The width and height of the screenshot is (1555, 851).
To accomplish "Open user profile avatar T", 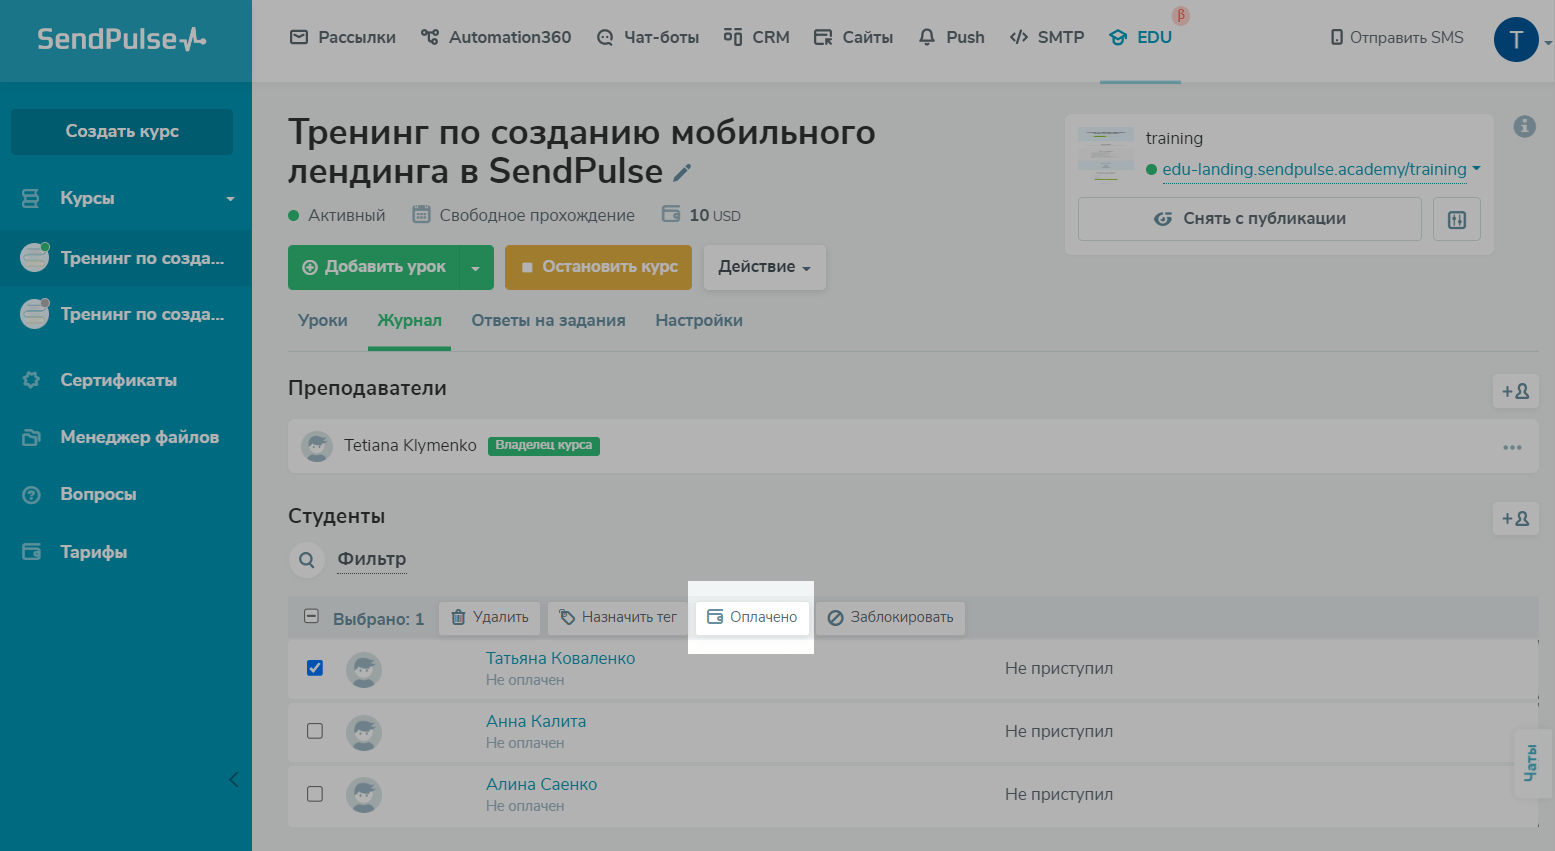I will coord(1516,40).
